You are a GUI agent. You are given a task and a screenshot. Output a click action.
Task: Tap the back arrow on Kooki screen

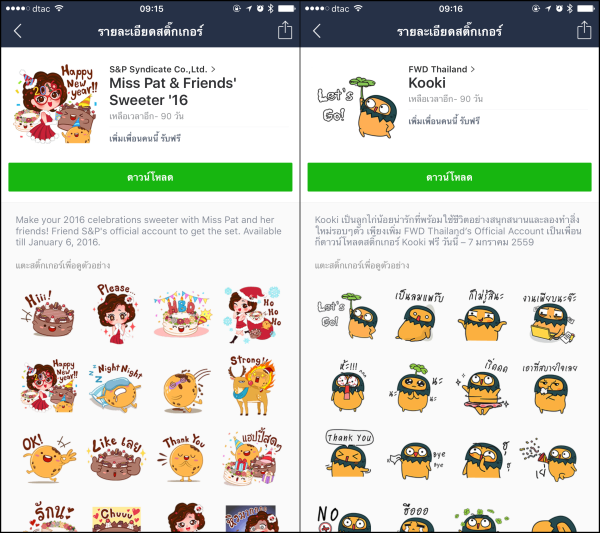pyautogui.click(x=317, y=31)
